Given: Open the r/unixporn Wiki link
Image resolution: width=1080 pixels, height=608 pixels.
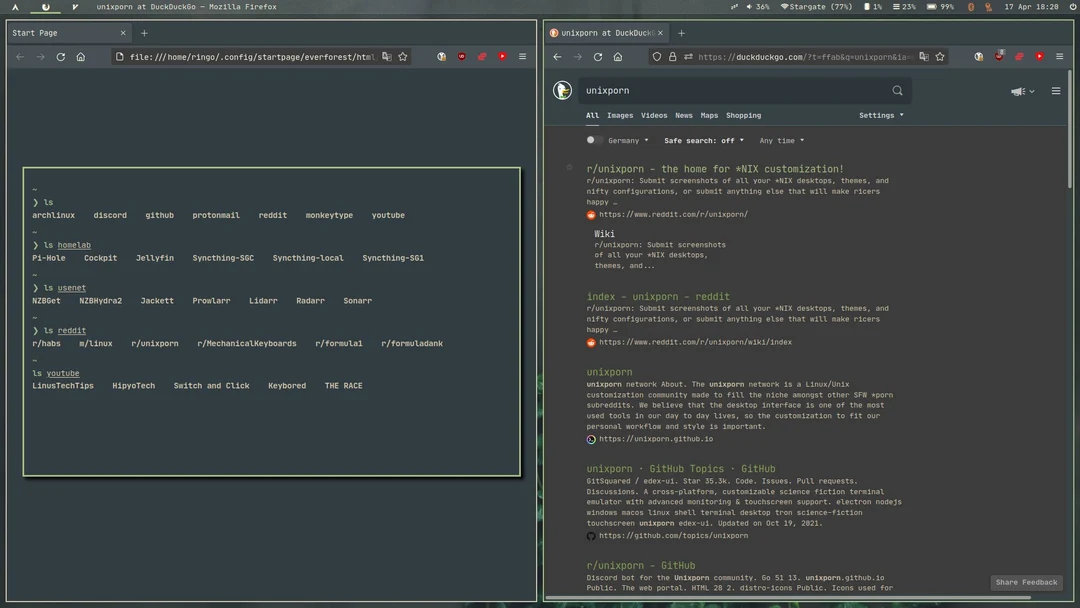Looking at the screenshot, I should pos(605,233).
